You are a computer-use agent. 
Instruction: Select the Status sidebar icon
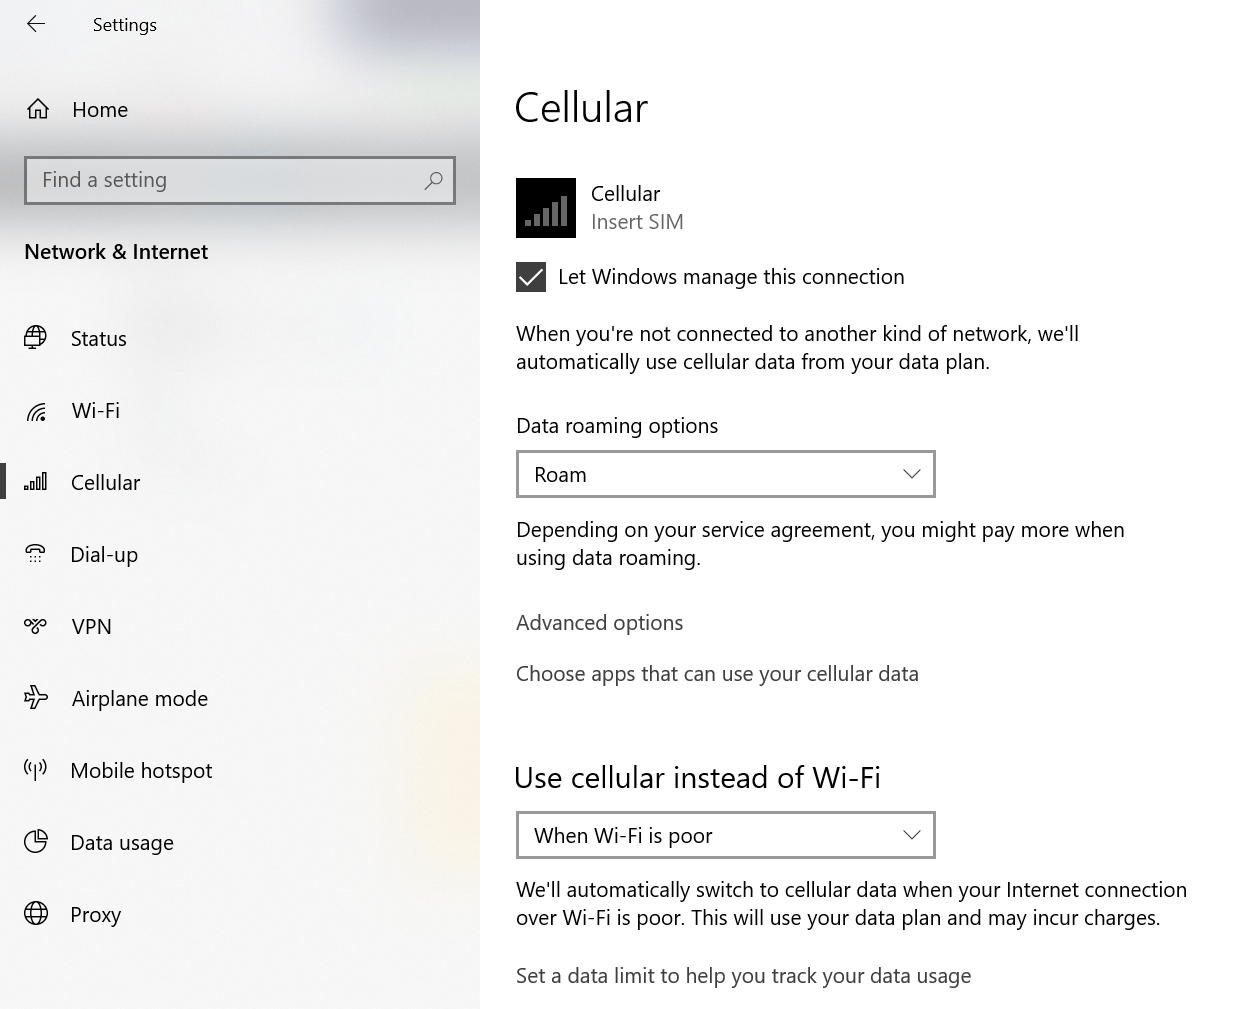click(x=36, y=338)
